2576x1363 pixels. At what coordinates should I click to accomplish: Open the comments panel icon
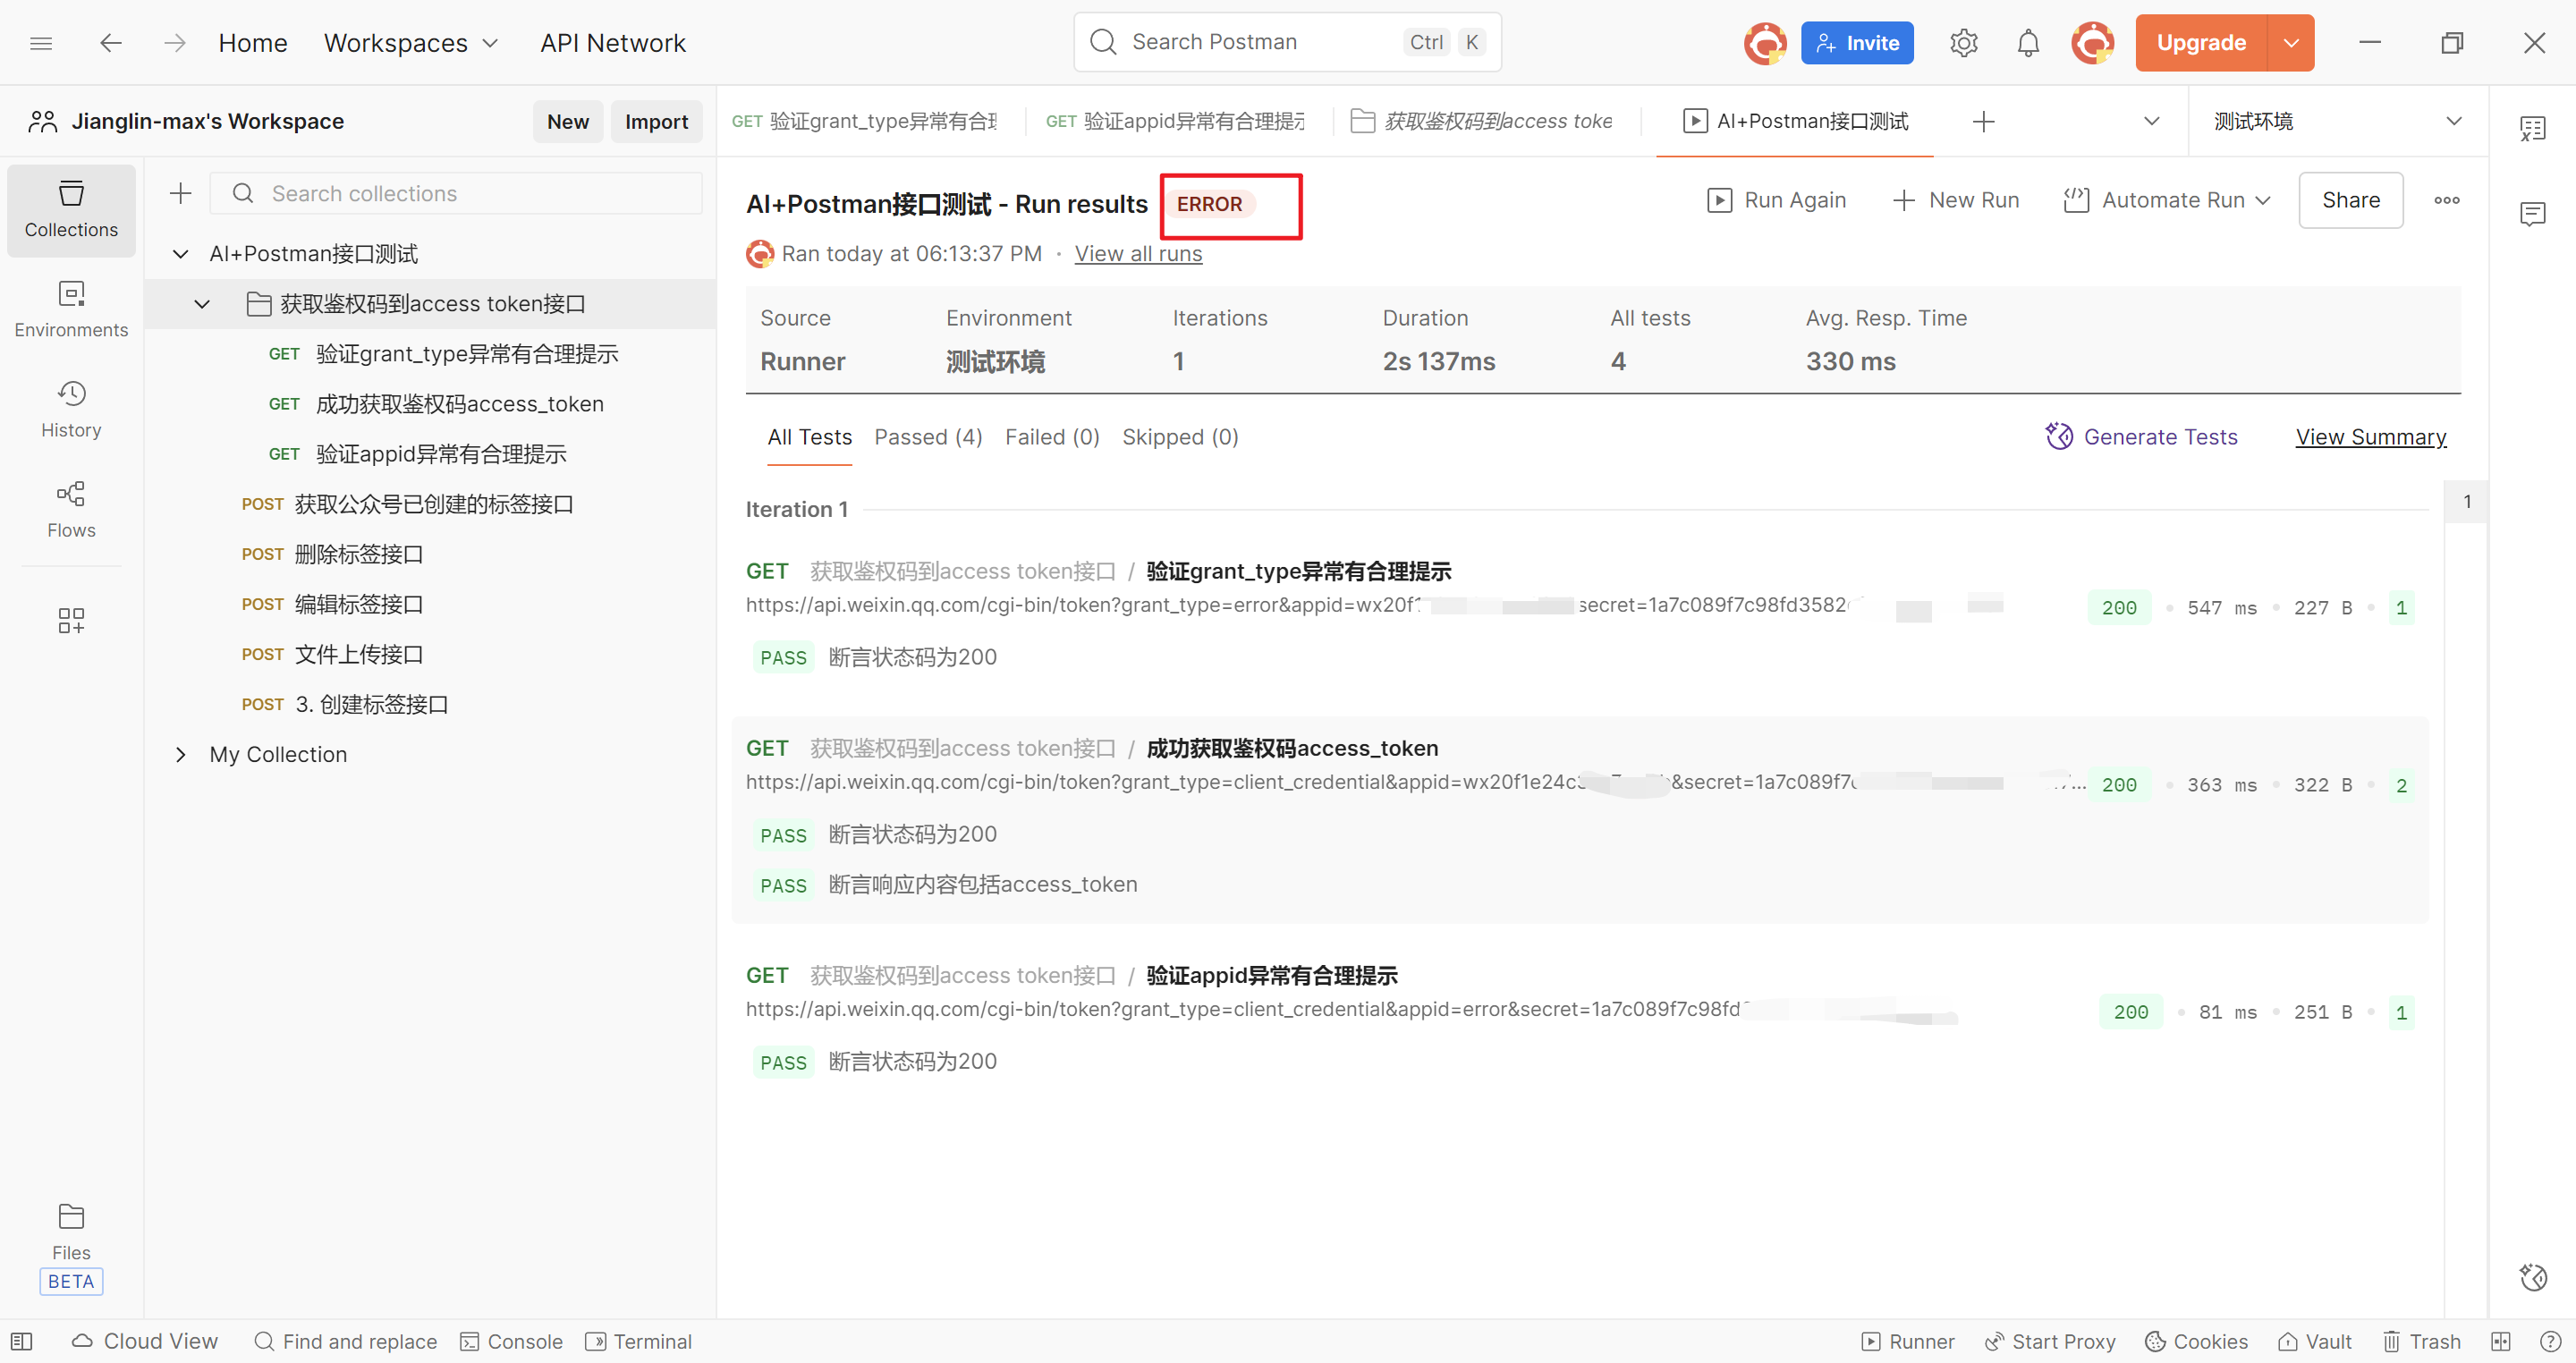pos(2532,213)
